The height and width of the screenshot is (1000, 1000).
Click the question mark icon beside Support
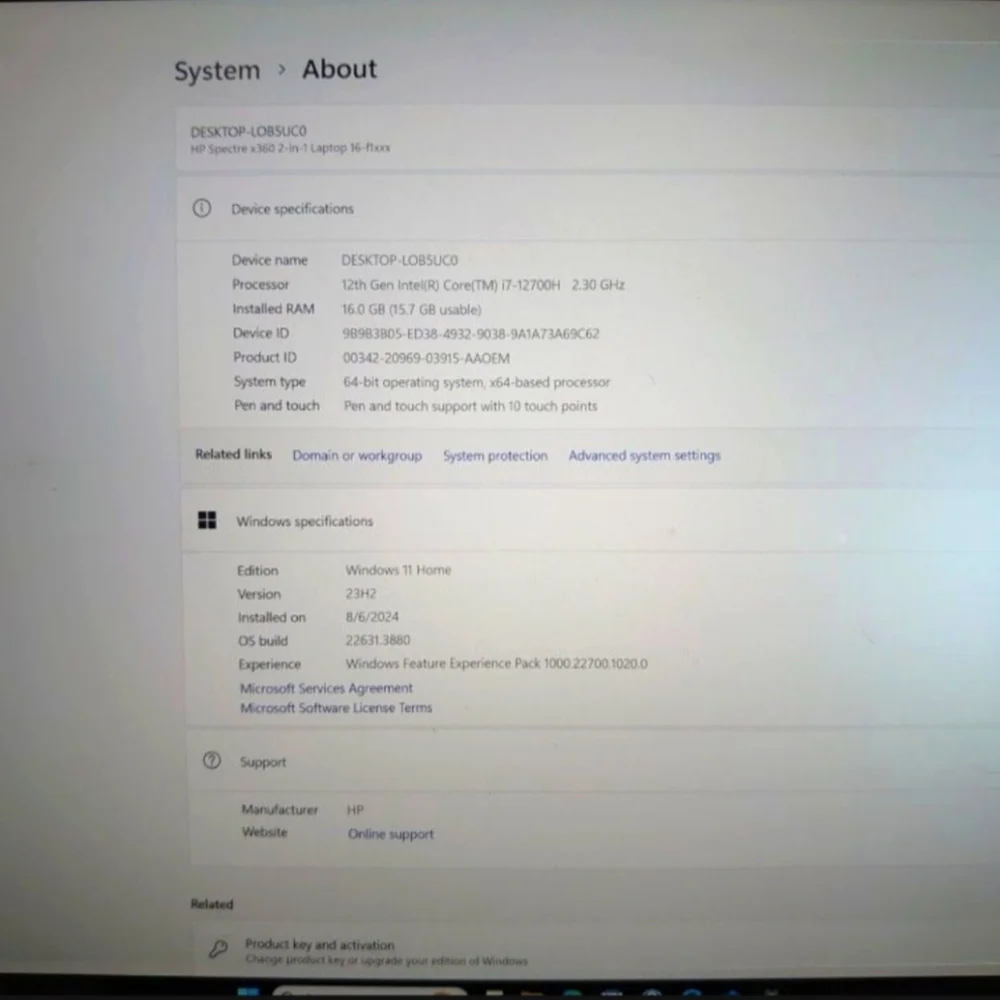click(x=212, y=760)
